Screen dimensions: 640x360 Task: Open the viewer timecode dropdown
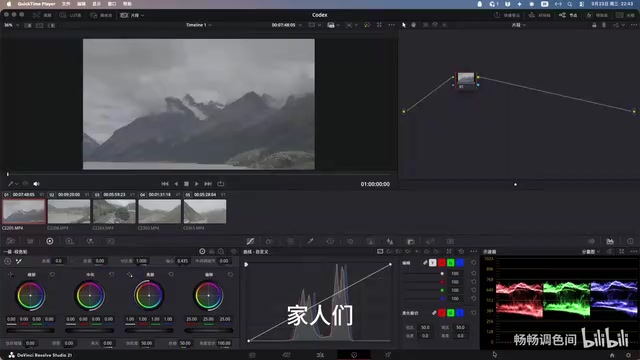[x=287, y=25]
